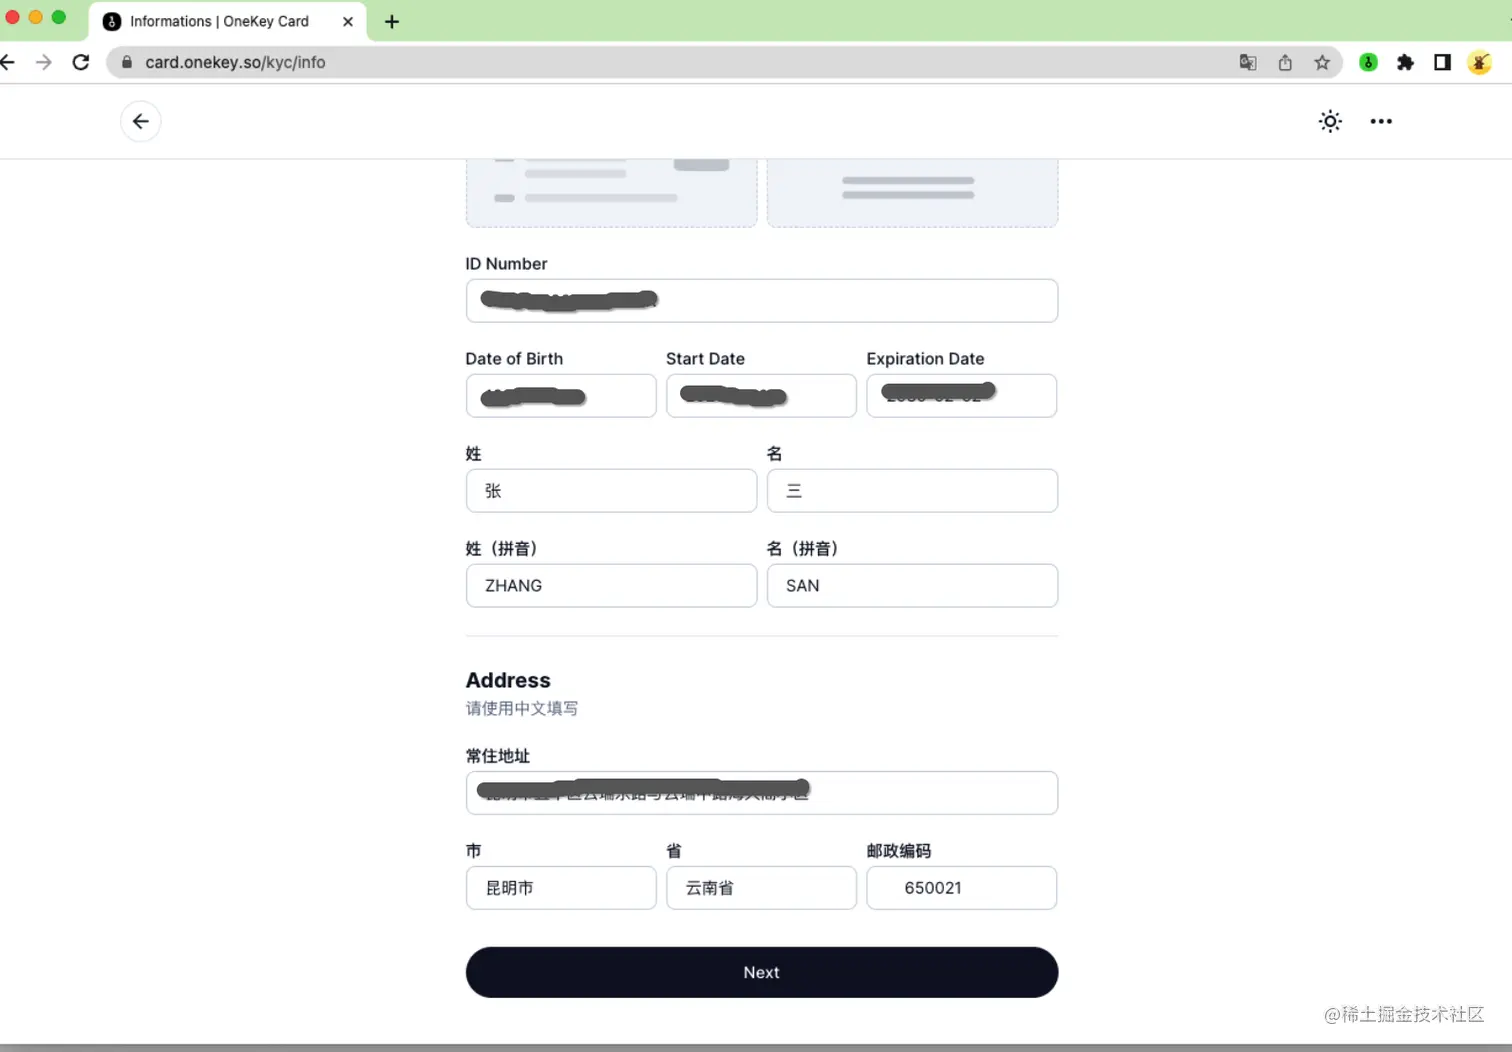1512x1052 pixels.
Task: Focus the ID Number input field
Action: (x=762, y=300)
